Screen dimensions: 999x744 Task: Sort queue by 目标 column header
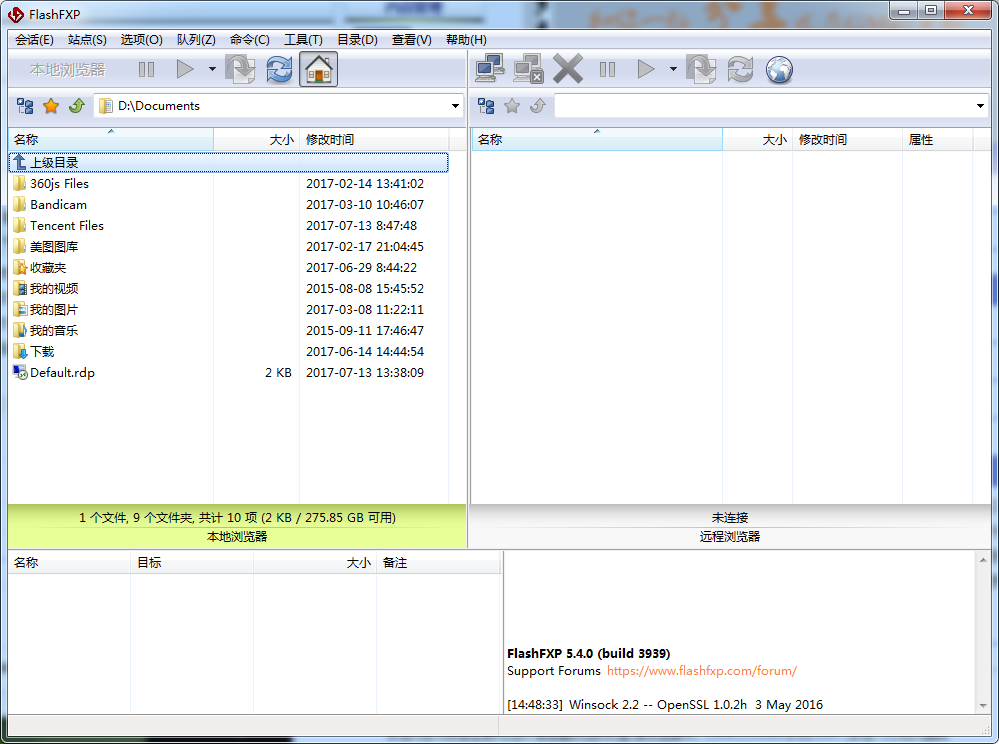[192, 562]
